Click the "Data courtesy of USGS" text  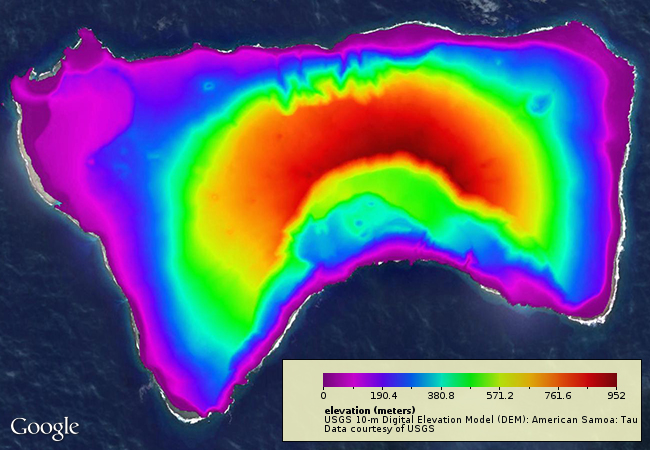379,429
